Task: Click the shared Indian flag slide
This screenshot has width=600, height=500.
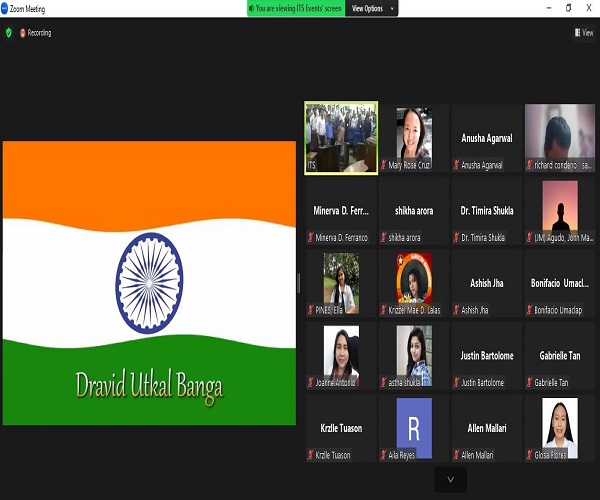Action: [x=149, y=283]
